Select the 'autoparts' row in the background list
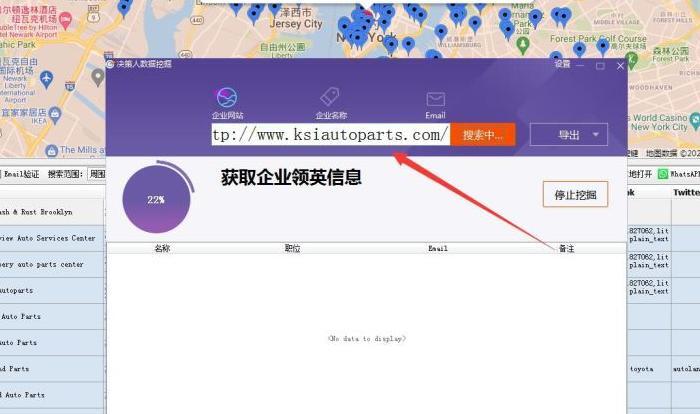Viewport: 700px width, 414px height. [52, 290]
